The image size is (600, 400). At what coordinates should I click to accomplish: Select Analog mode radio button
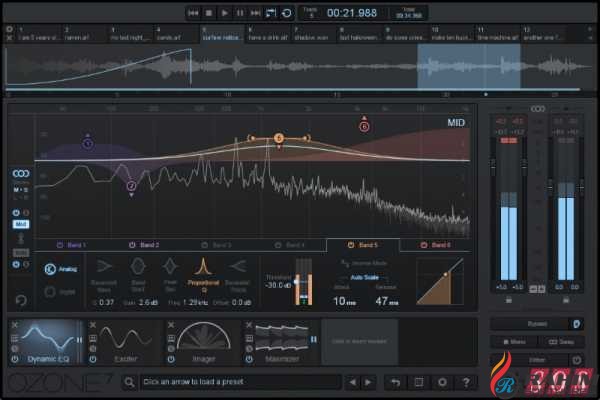[50, 269]
